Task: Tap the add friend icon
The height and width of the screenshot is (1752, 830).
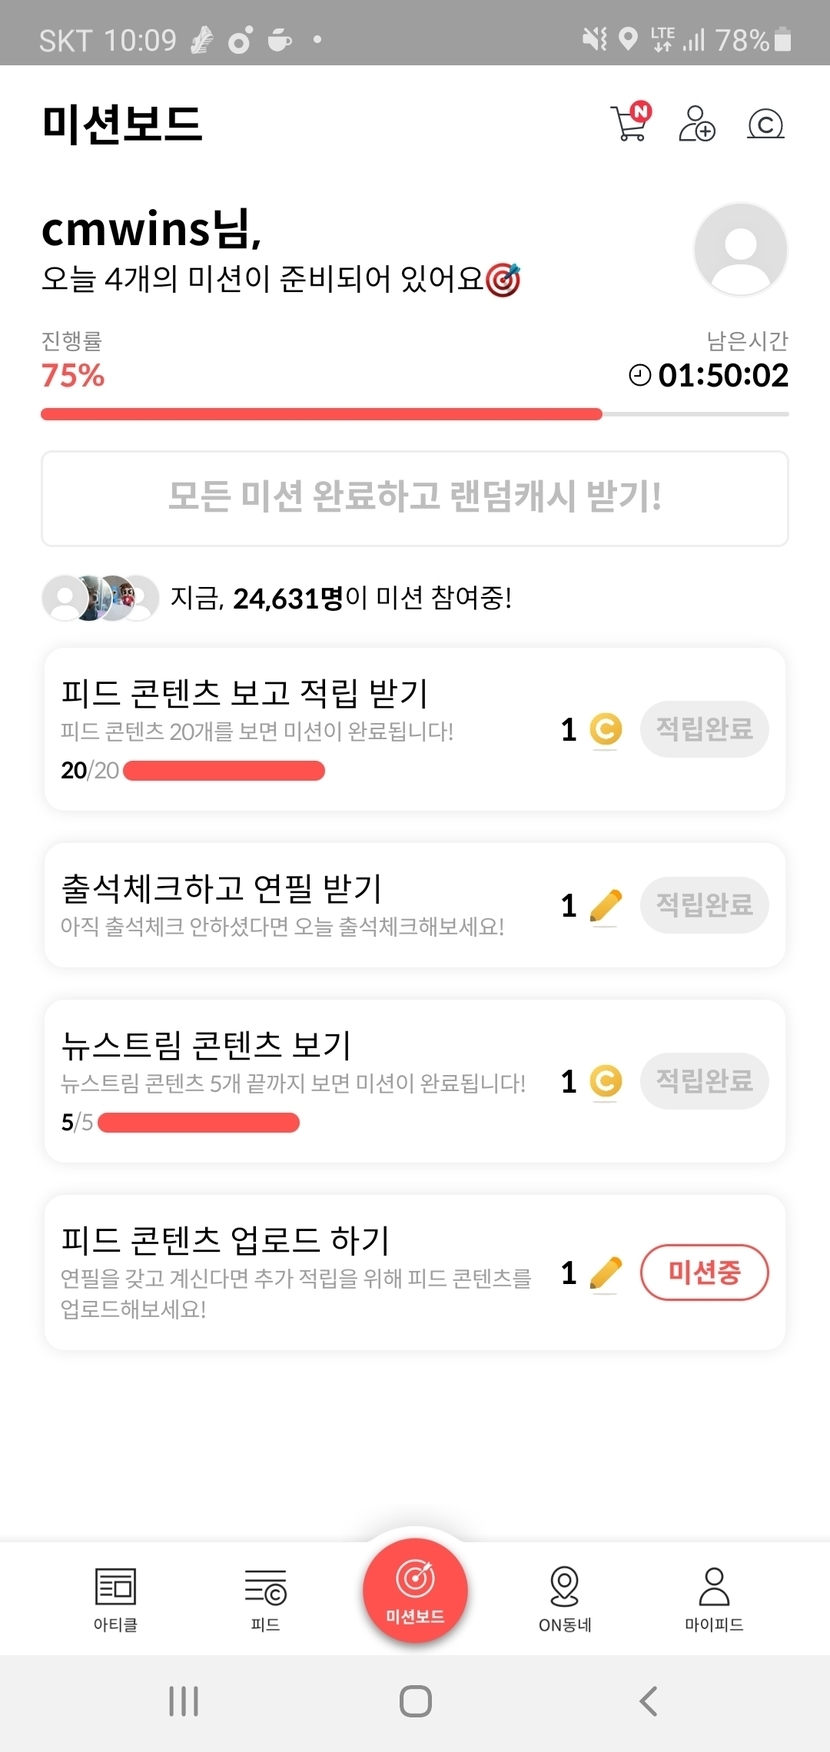Action: pos(697,124)
